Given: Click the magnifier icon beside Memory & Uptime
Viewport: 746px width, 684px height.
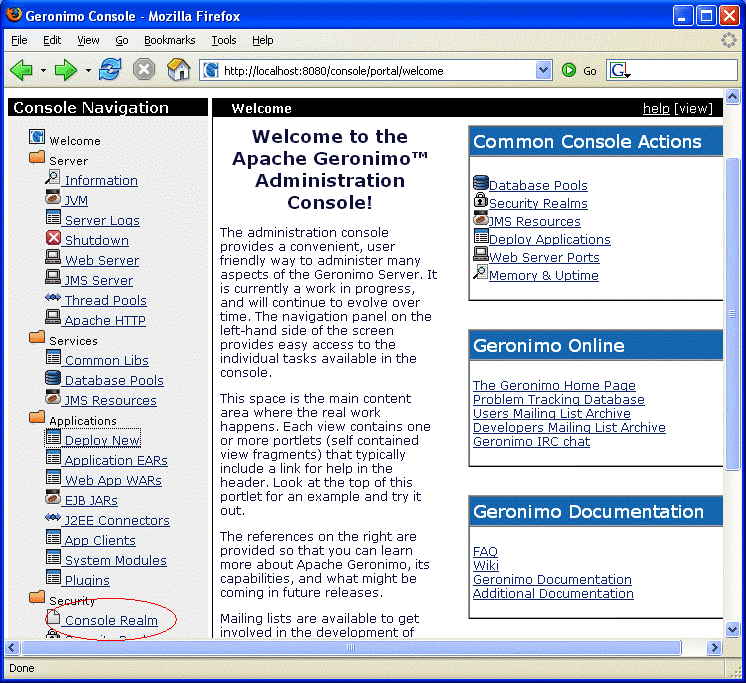Looking at the screenshot, I should tap(481, 272).
